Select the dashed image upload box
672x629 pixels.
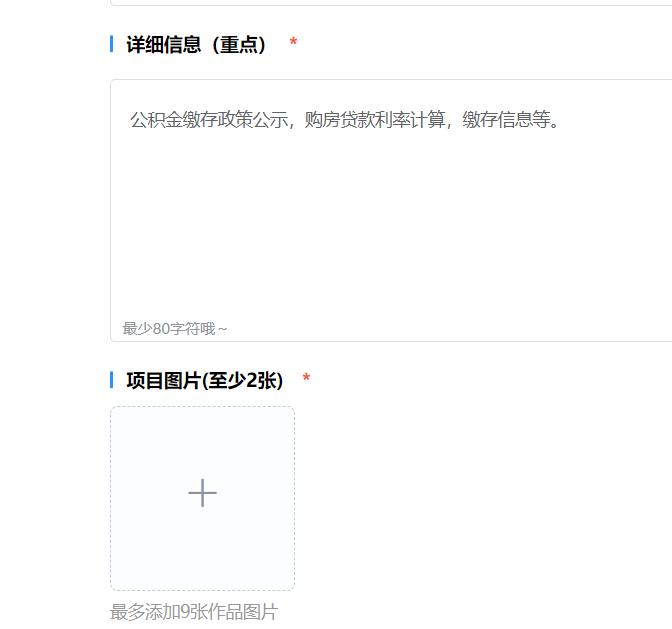pyautogui.click(x=202, y=498)
